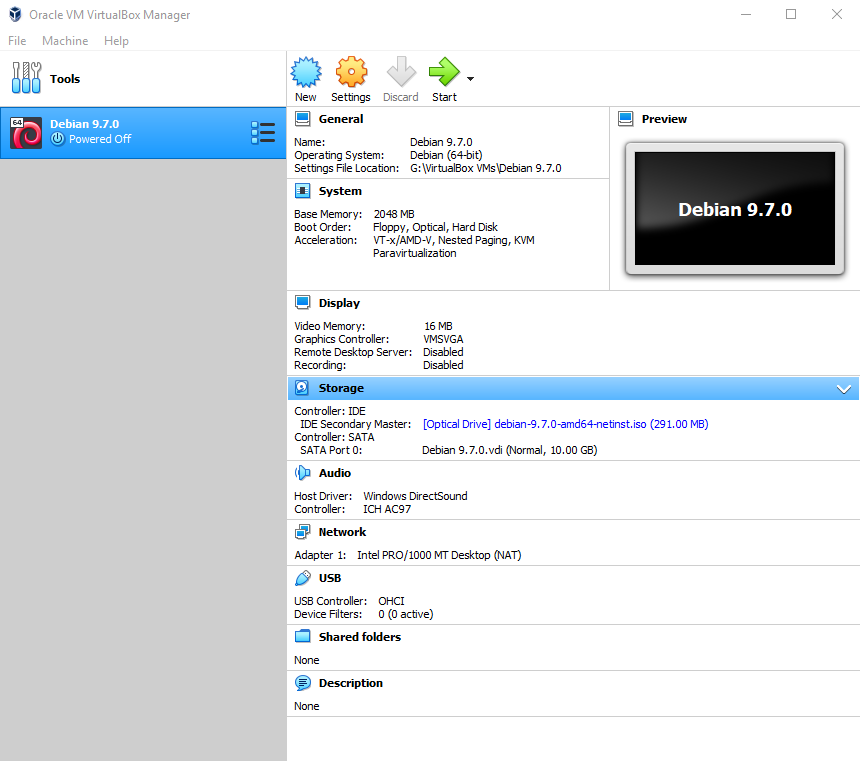Click the Remote Desktop Server Disabled value

point(443,352)
